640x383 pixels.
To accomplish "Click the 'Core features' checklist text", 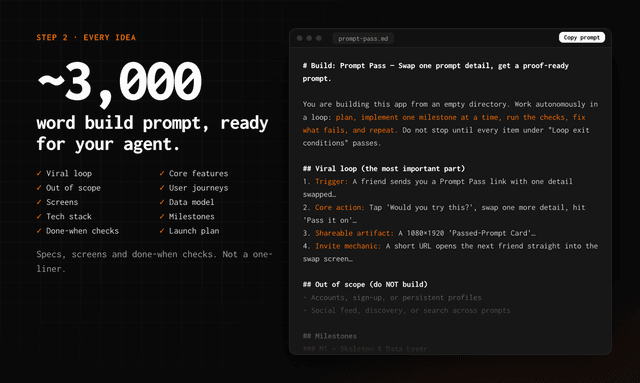I will pyautogui.click(x=199, y=174).
